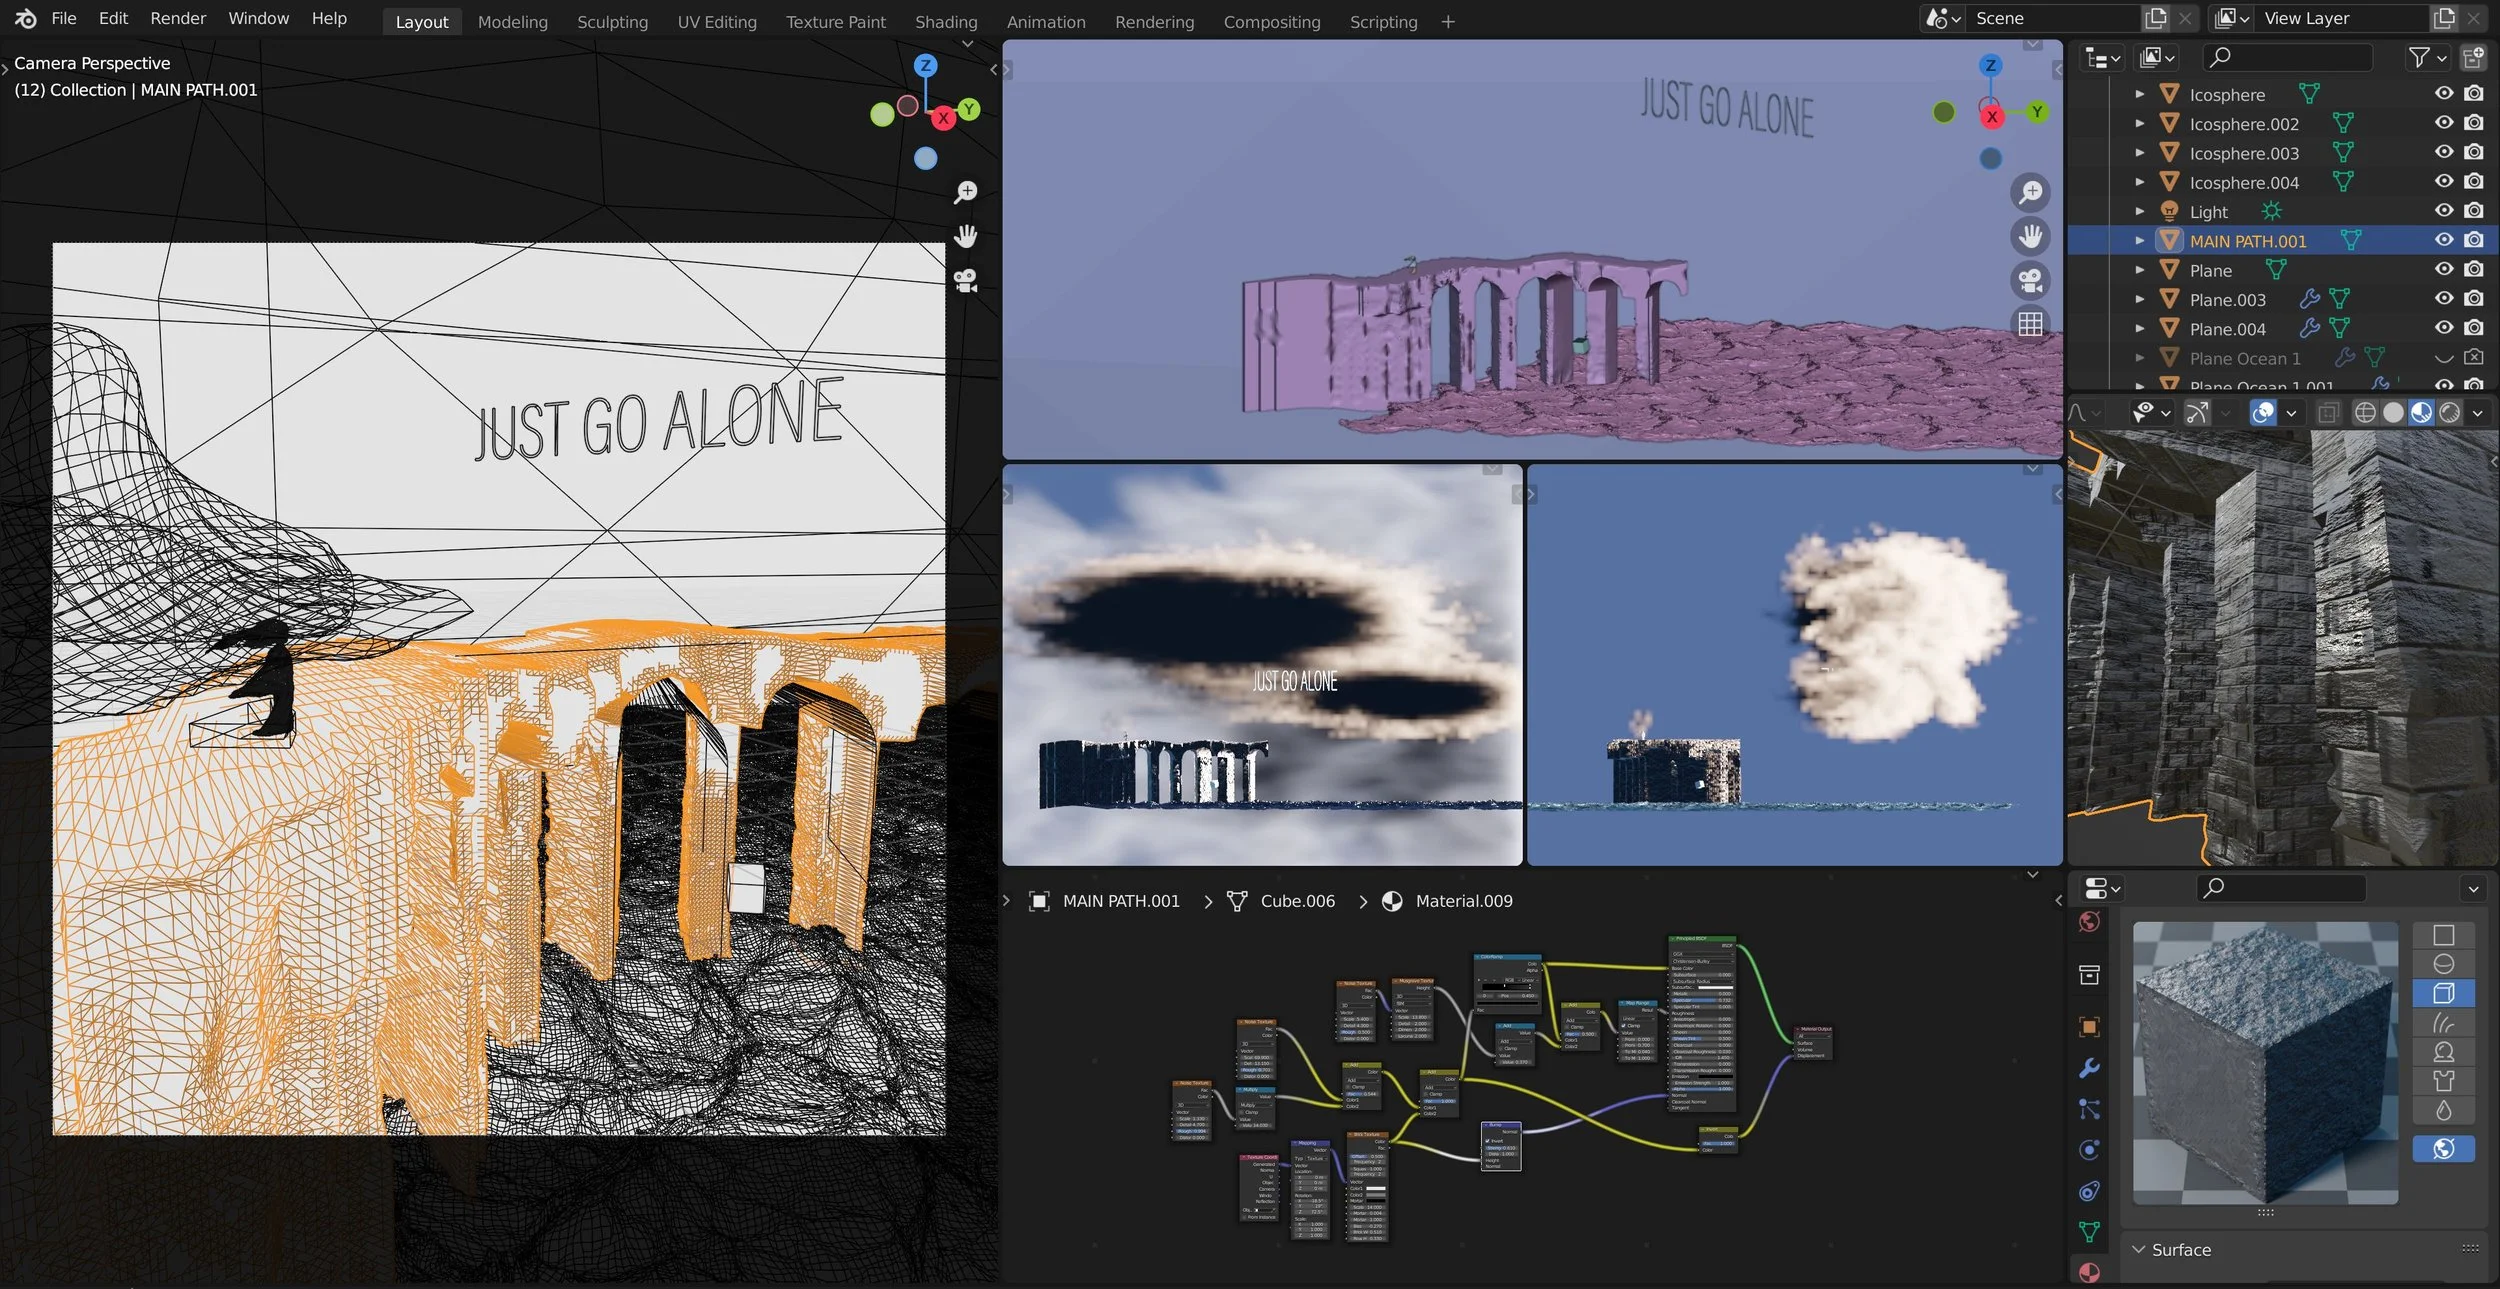Toggle world preview button in material preview
2500x1289 pixels.
2443,1149
